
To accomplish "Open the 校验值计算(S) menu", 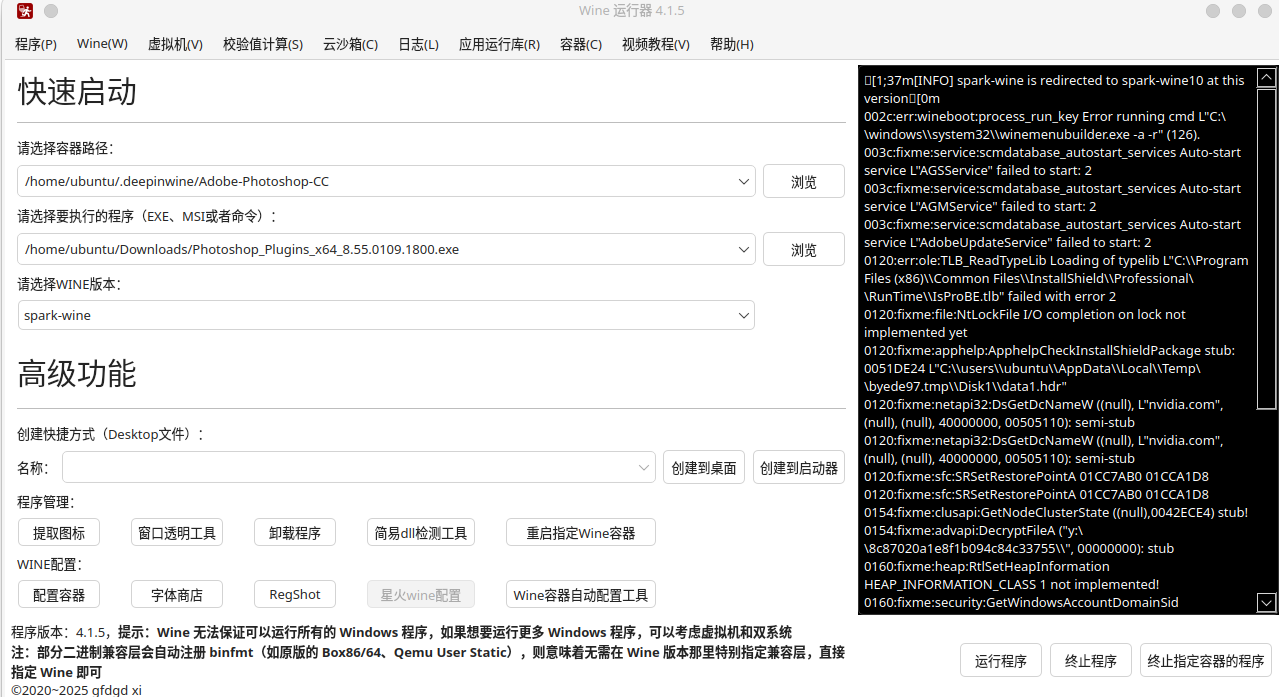I will 263,44.
